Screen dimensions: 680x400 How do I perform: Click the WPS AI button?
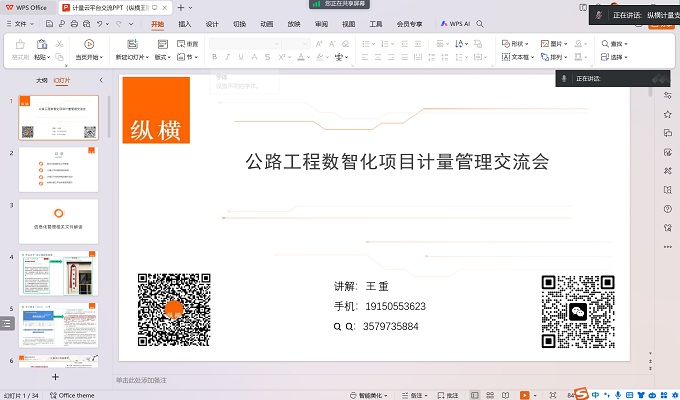click(455, 24)
